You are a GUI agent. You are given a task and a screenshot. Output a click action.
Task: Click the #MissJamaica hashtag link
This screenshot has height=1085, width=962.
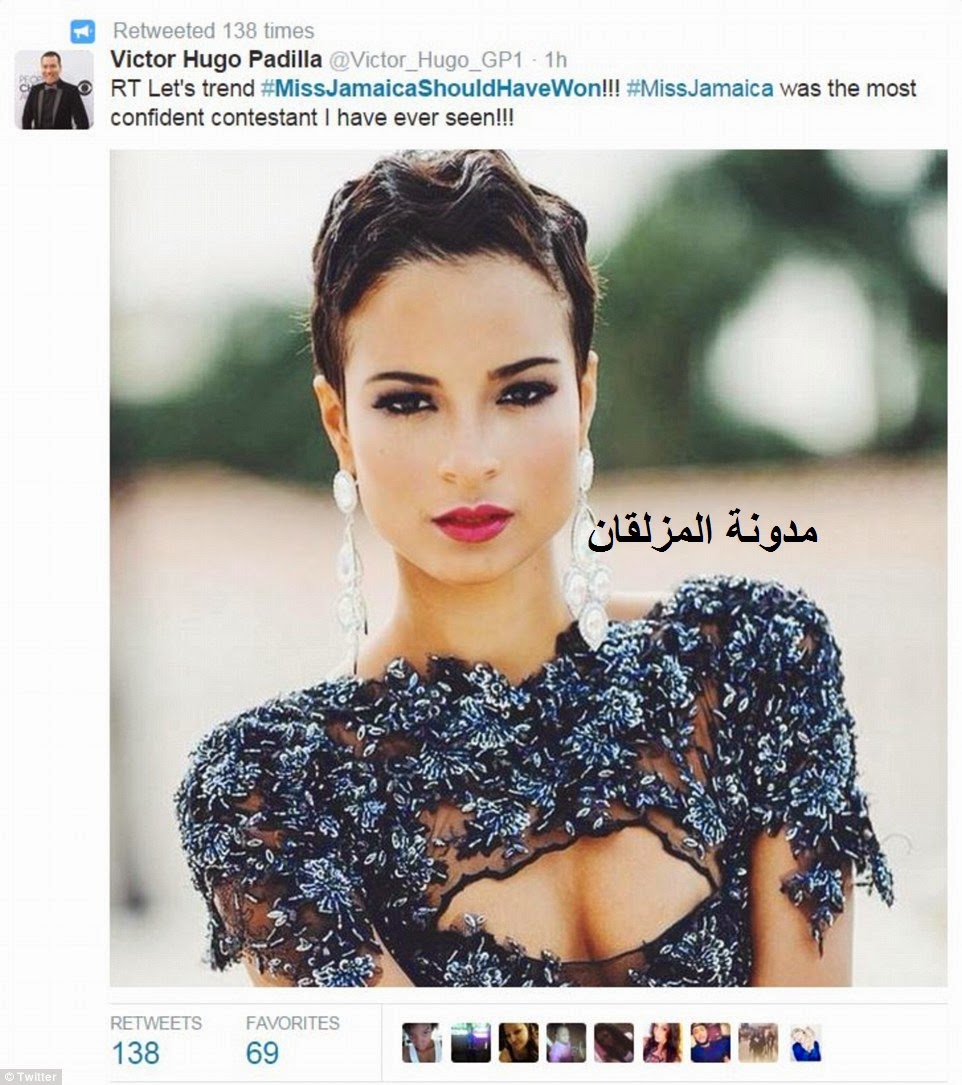point(700,89)
